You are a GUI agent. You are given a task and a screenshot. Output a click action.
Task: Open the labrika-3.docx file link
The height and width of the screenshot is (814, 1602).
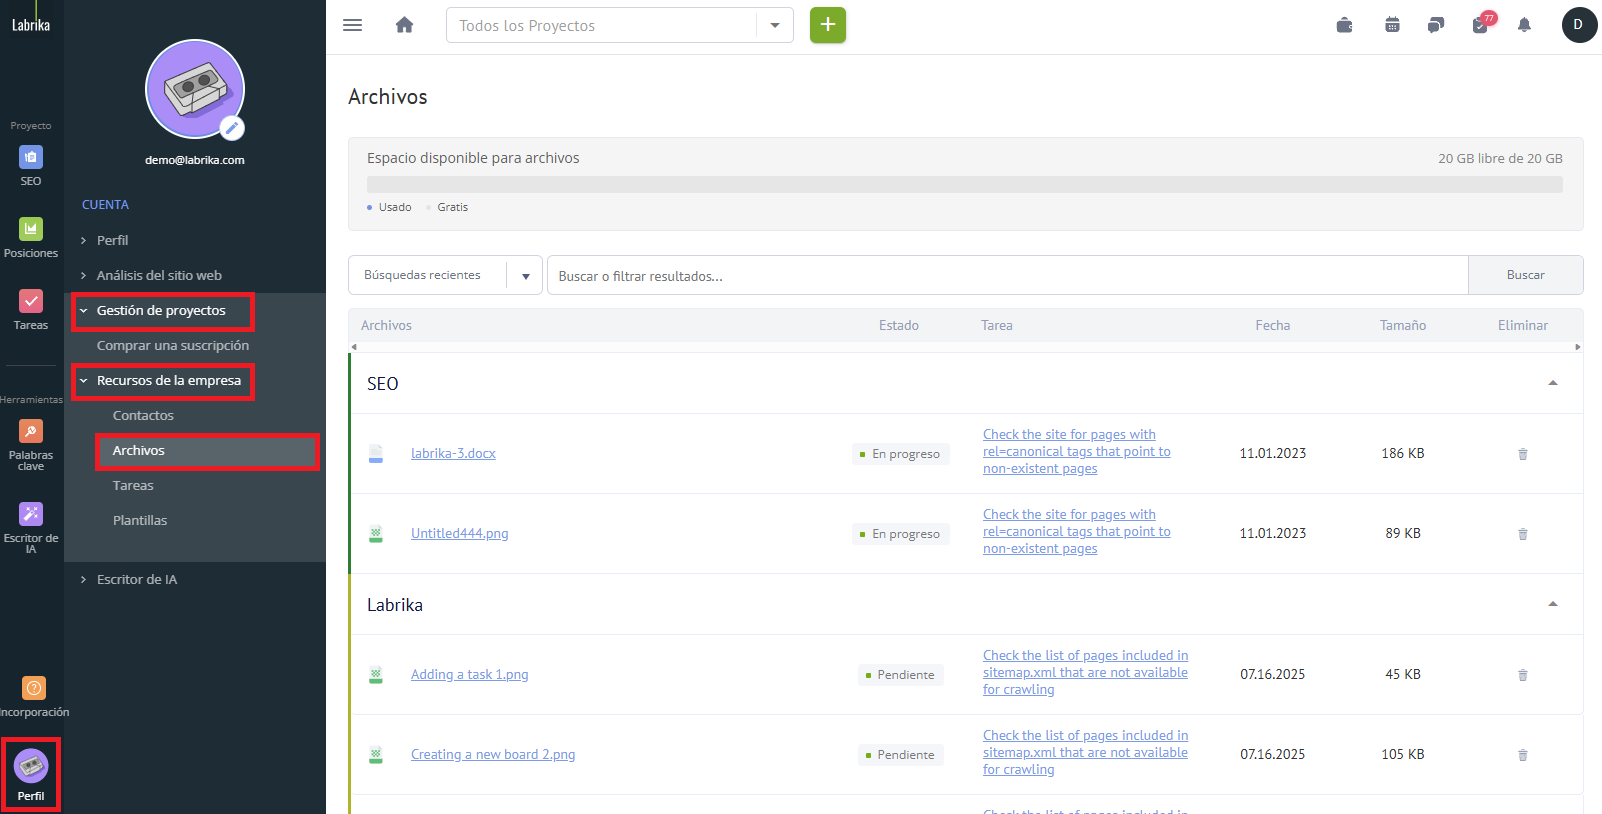[x=453, y=453]
